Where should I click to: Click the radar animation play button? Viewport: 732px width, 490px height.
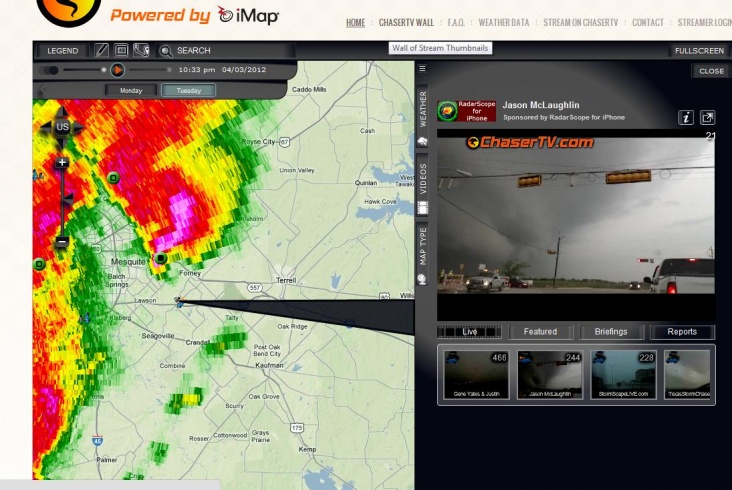pos(118,70)
